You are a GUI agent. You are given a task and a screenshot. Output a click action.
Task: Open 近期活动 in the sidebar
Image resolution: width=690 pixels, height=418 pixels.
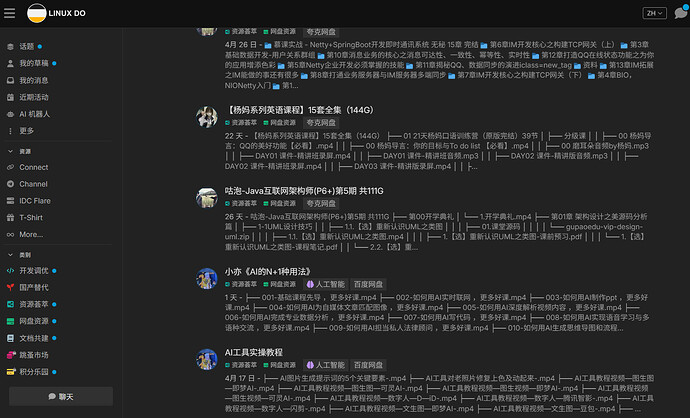pos(34,97)
